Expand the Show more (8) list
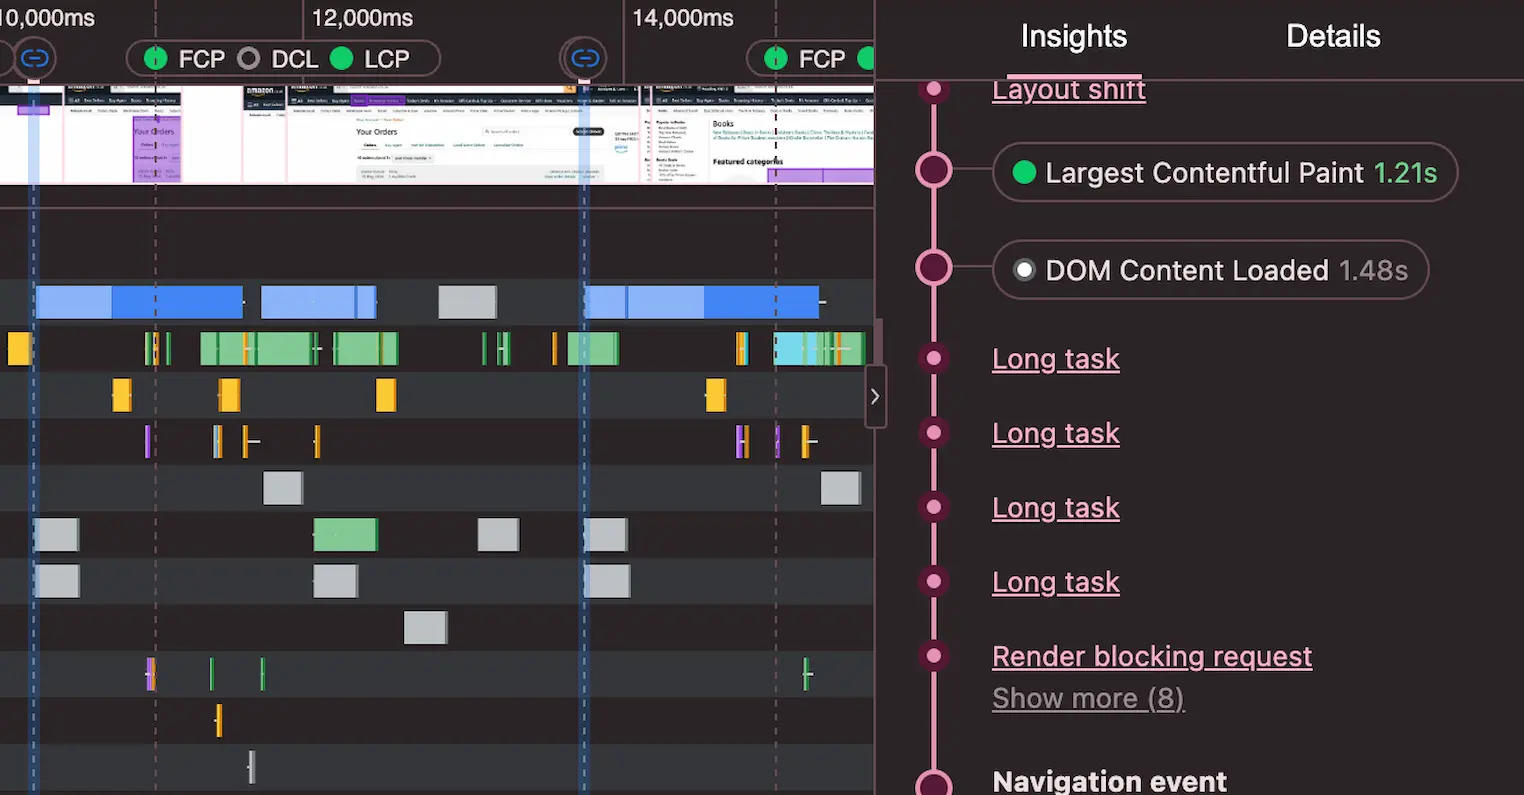1524x795 pixels. coord(1088,698)
